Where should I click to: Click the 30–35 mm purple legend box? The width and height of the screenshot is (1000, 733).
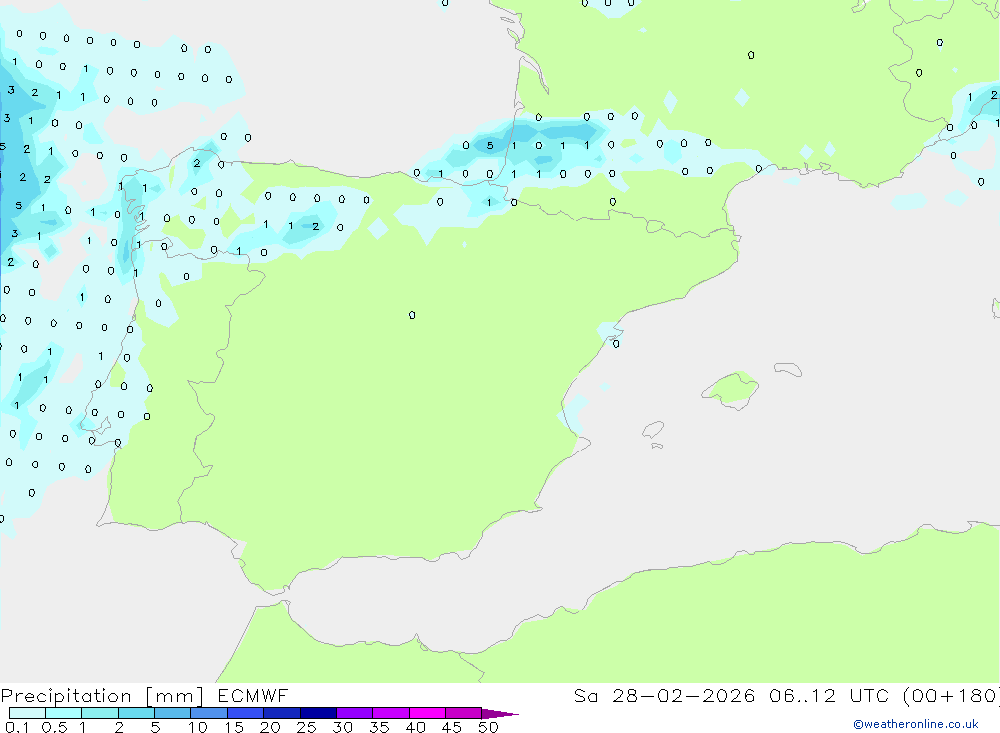point(354,713)
